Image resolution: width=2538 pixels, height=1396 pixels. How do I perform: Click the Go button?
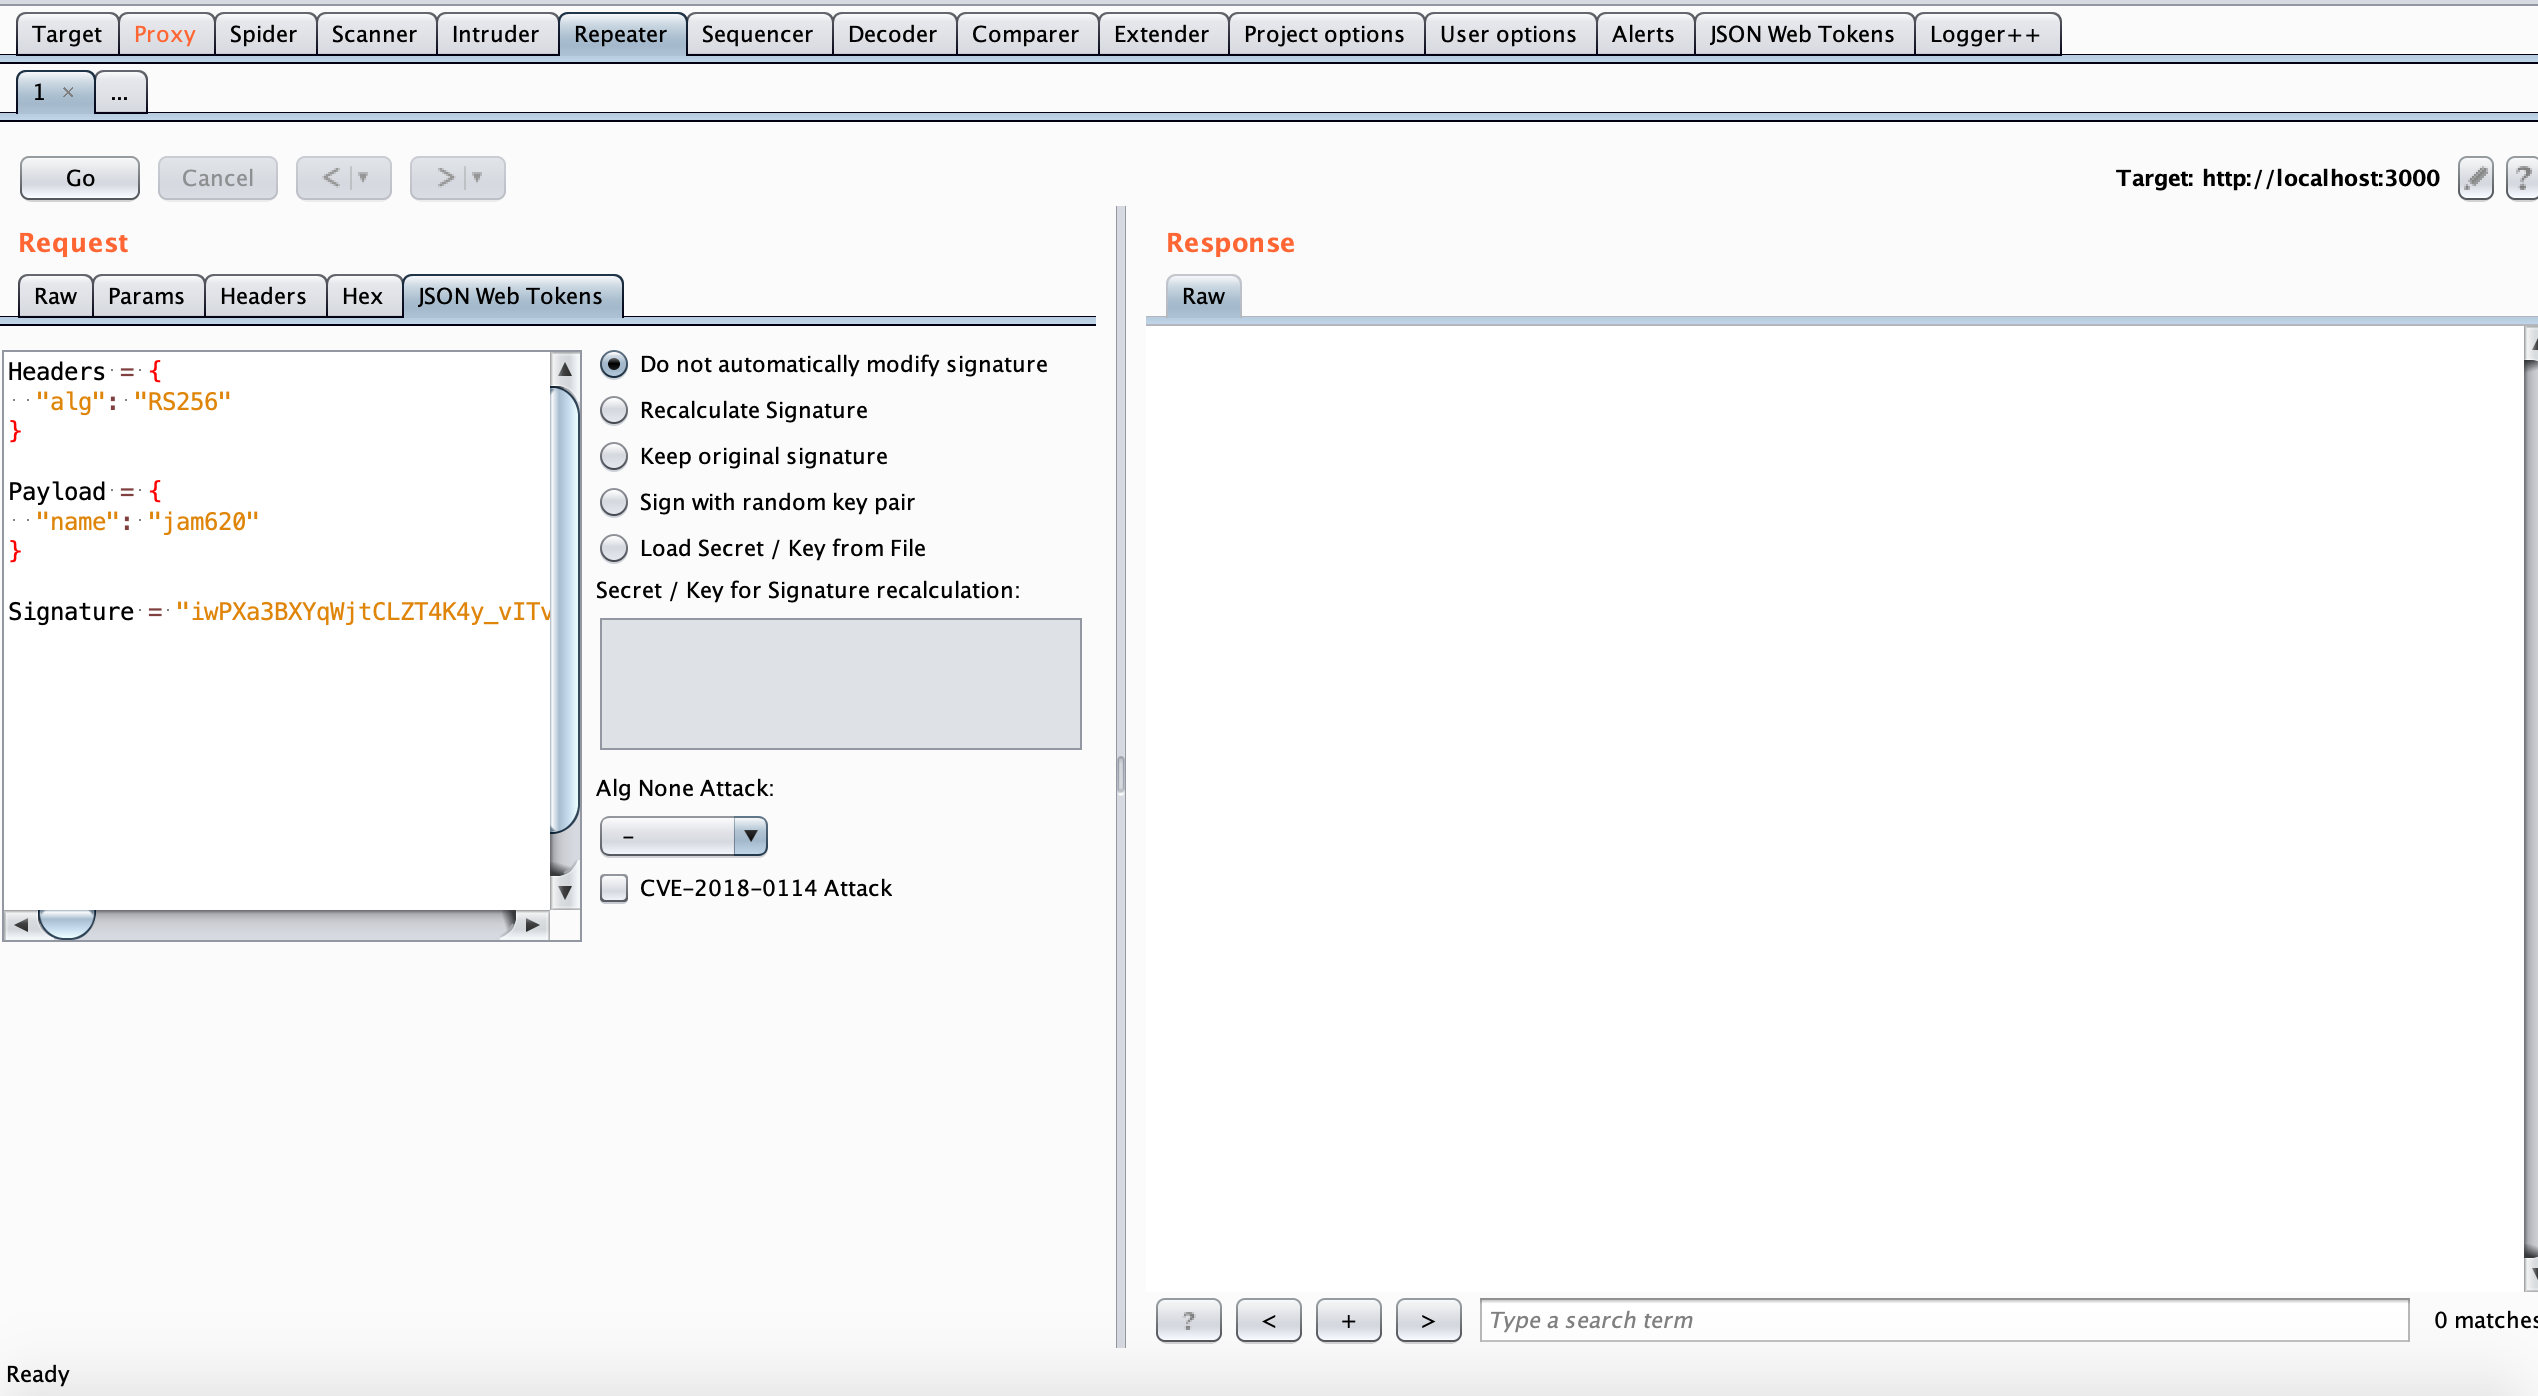tap(80, 178)
